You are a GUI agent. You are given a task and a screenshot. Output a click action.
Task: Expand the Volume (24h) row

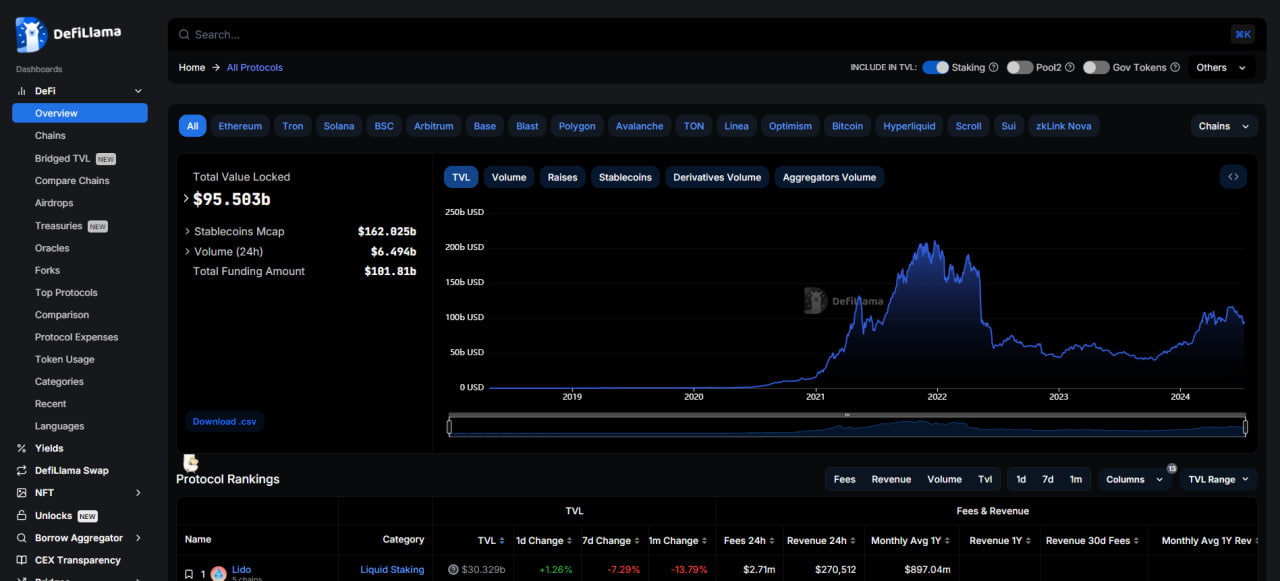(187, 251)
